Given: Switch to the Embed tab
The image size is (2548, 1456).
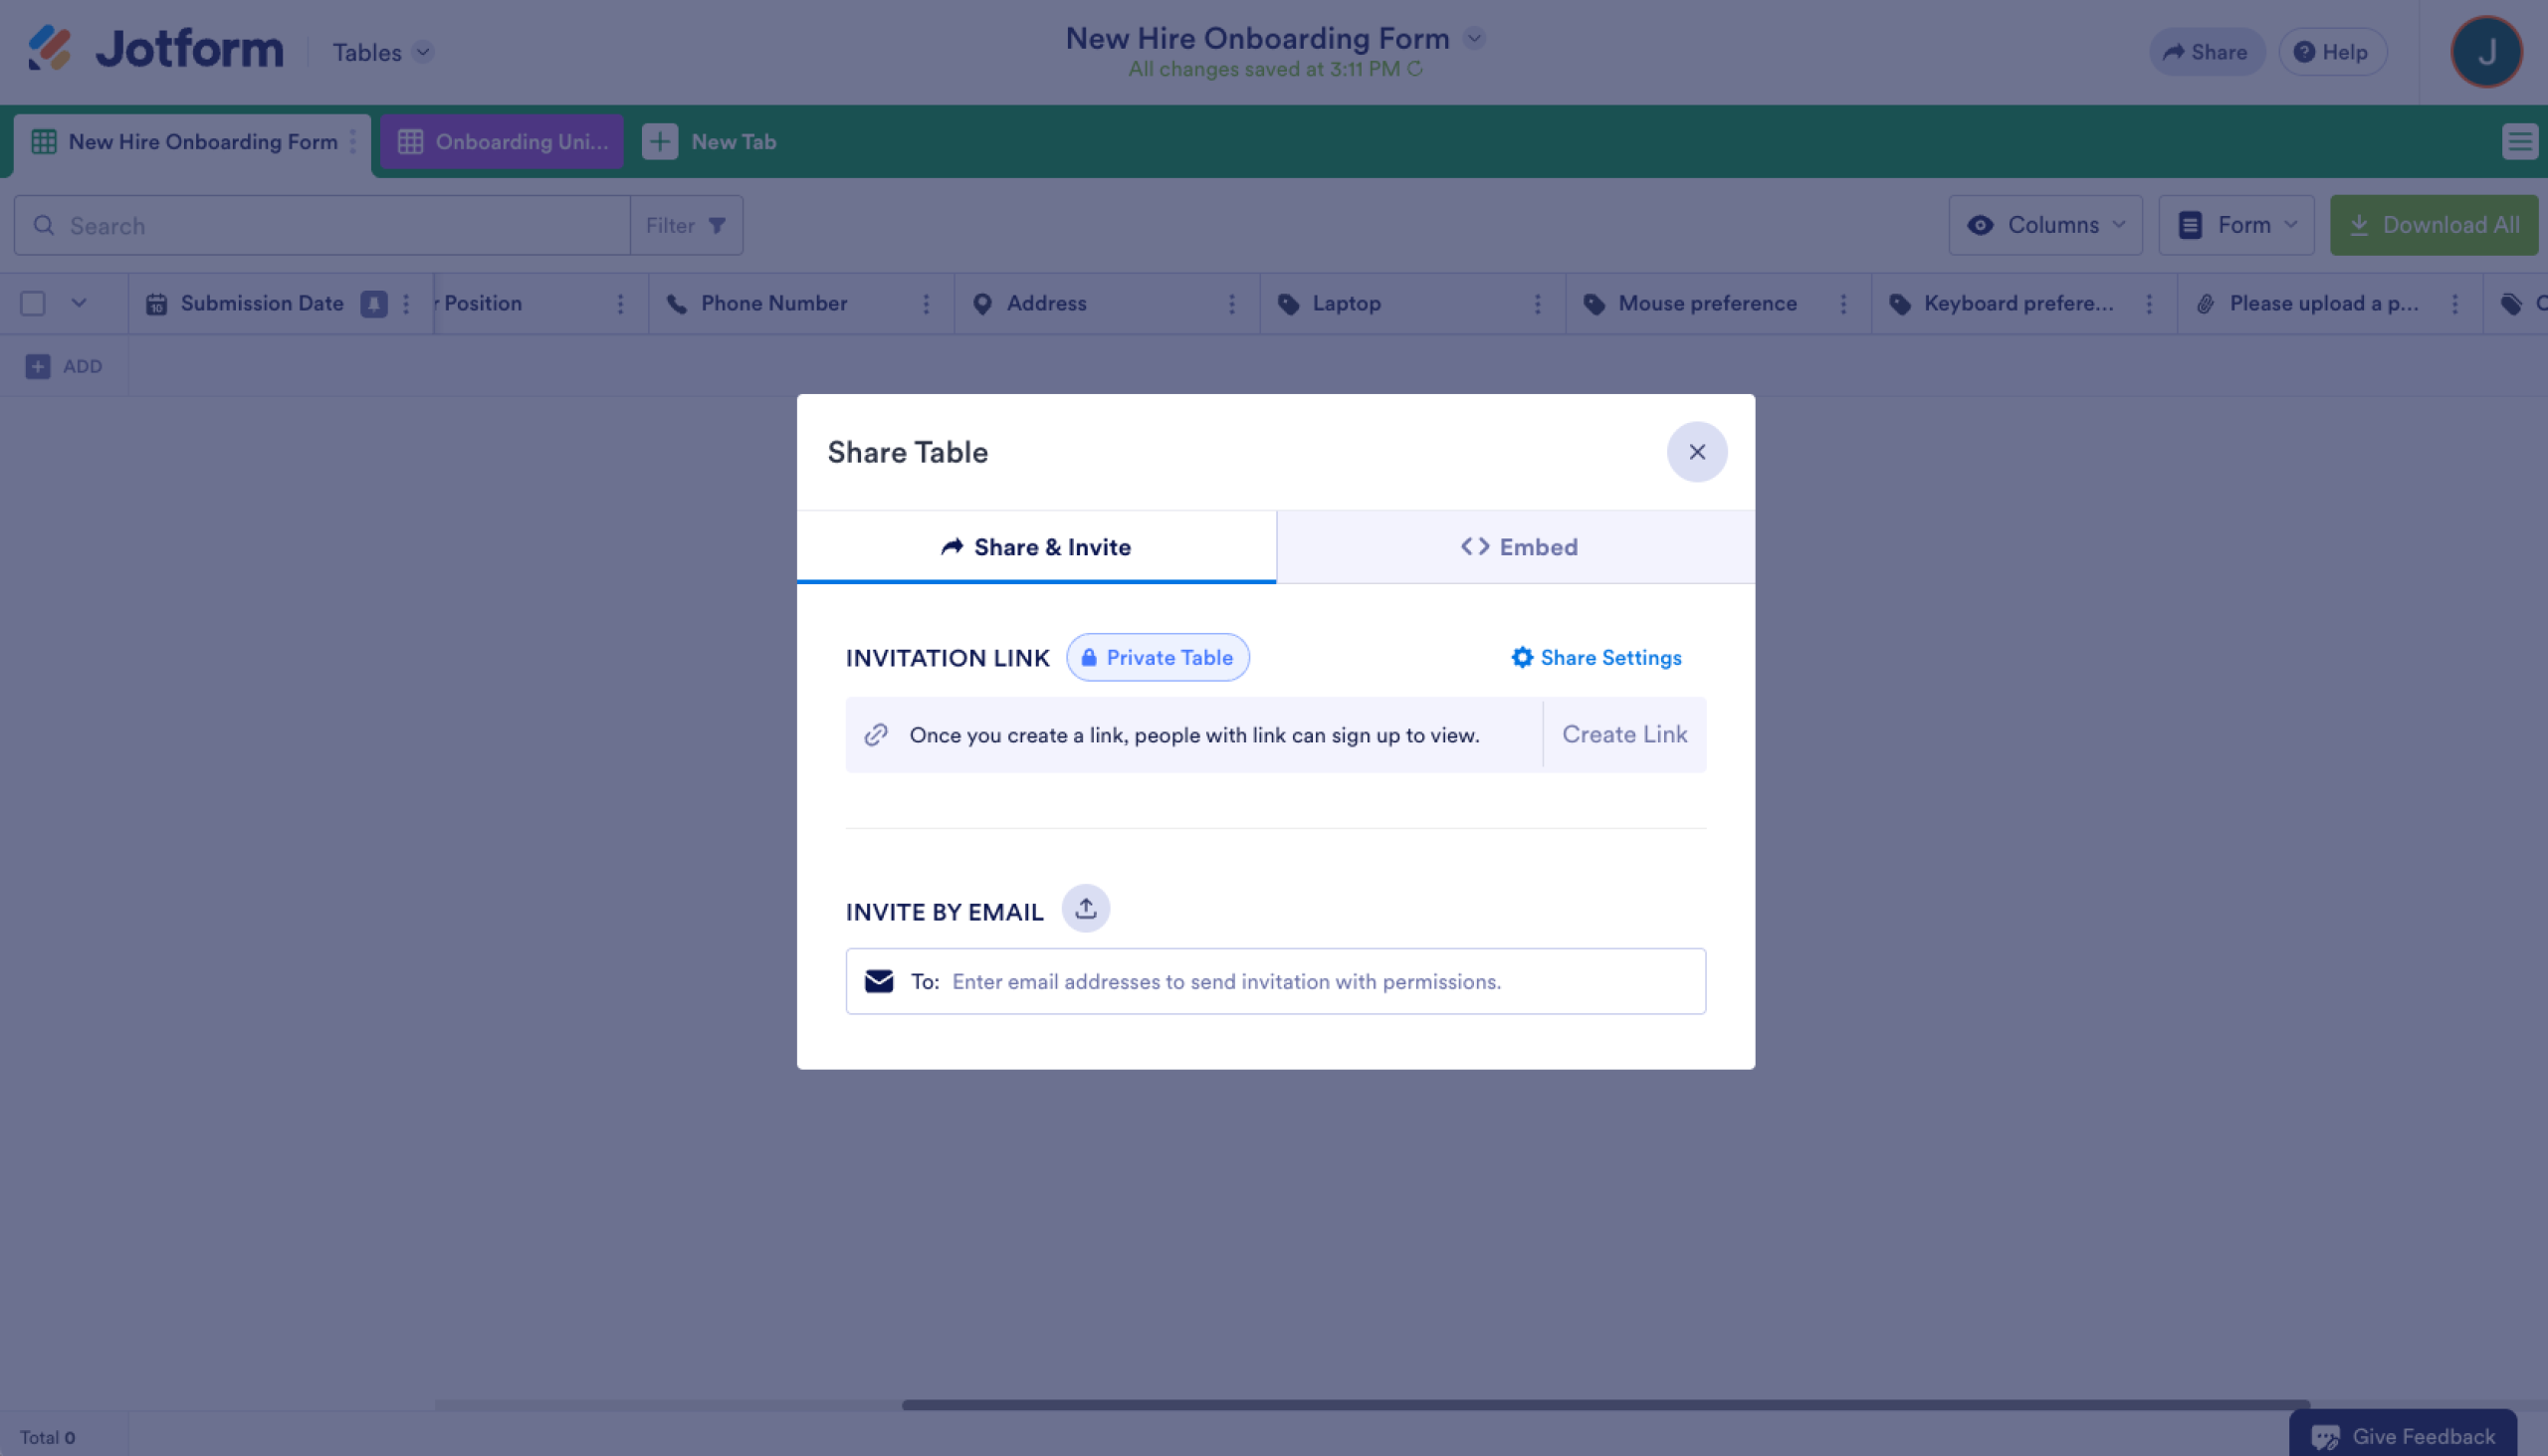Looking at the screenshot, I should 1517,546.
